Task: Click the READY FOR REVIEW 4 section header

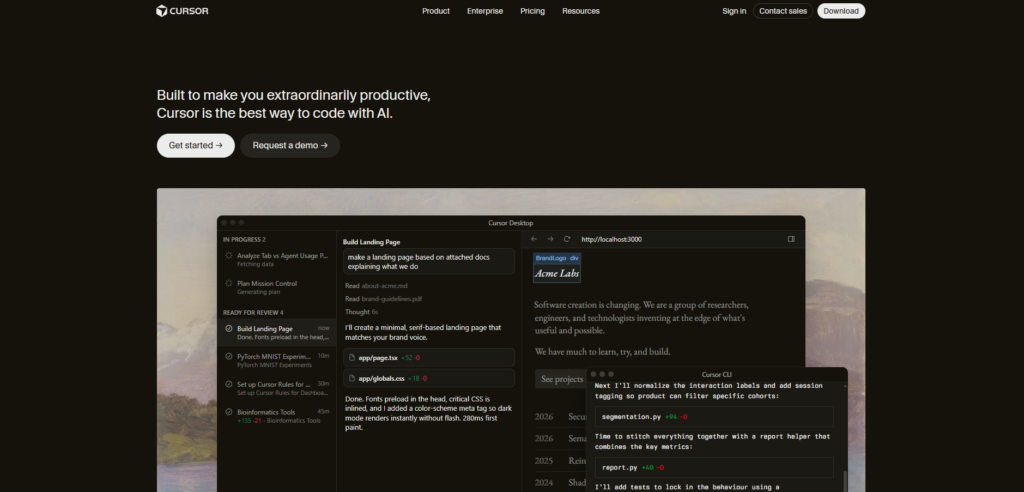Action: tap(253, 312)
